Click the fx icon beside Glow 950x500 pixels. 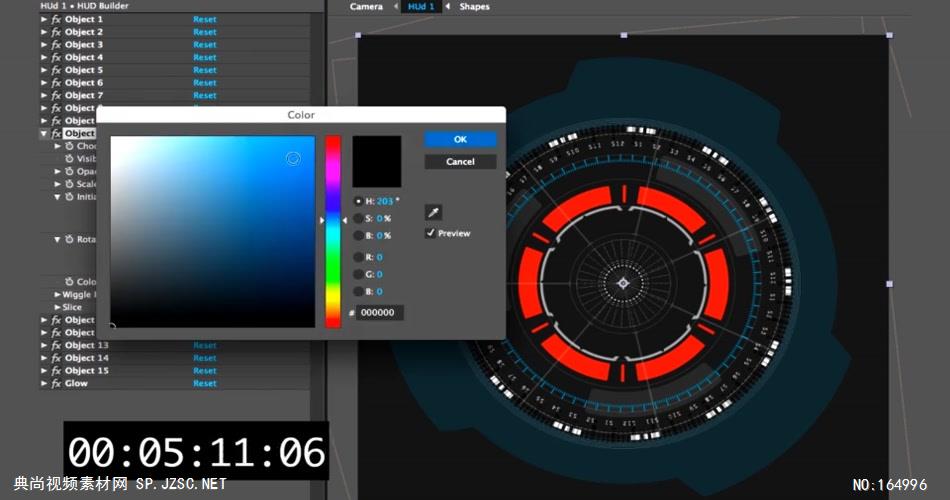pyautogui.click(x=56, y=383)
